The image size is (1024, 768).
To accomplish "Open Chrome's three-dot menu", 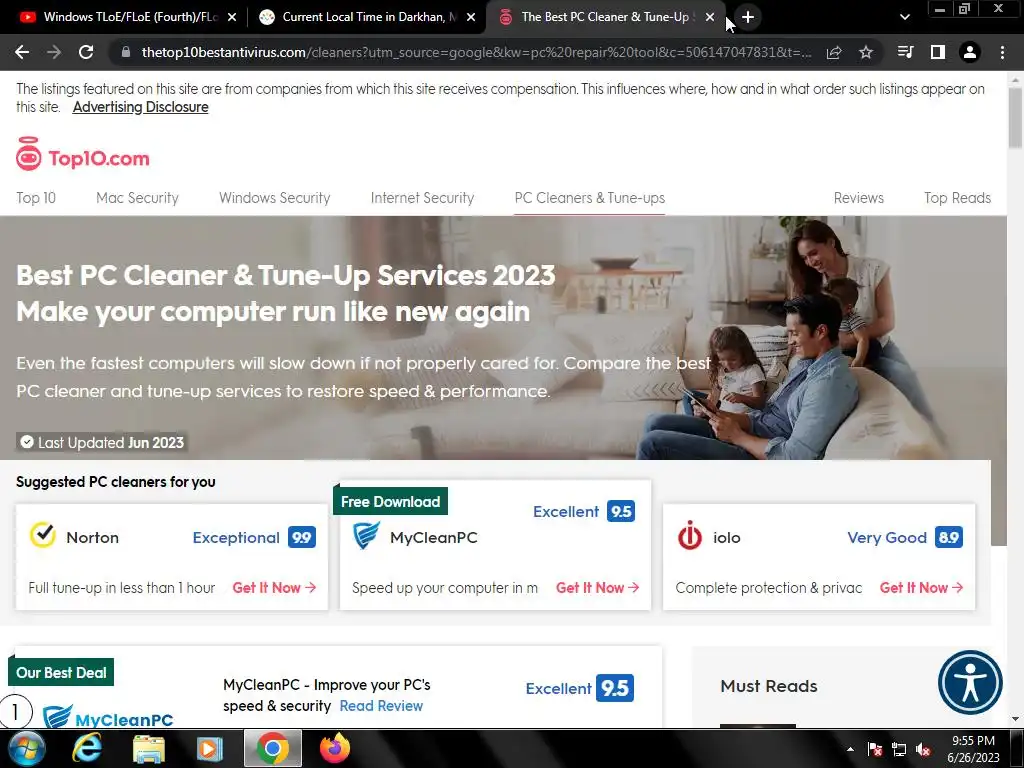I will (1002, 52).
